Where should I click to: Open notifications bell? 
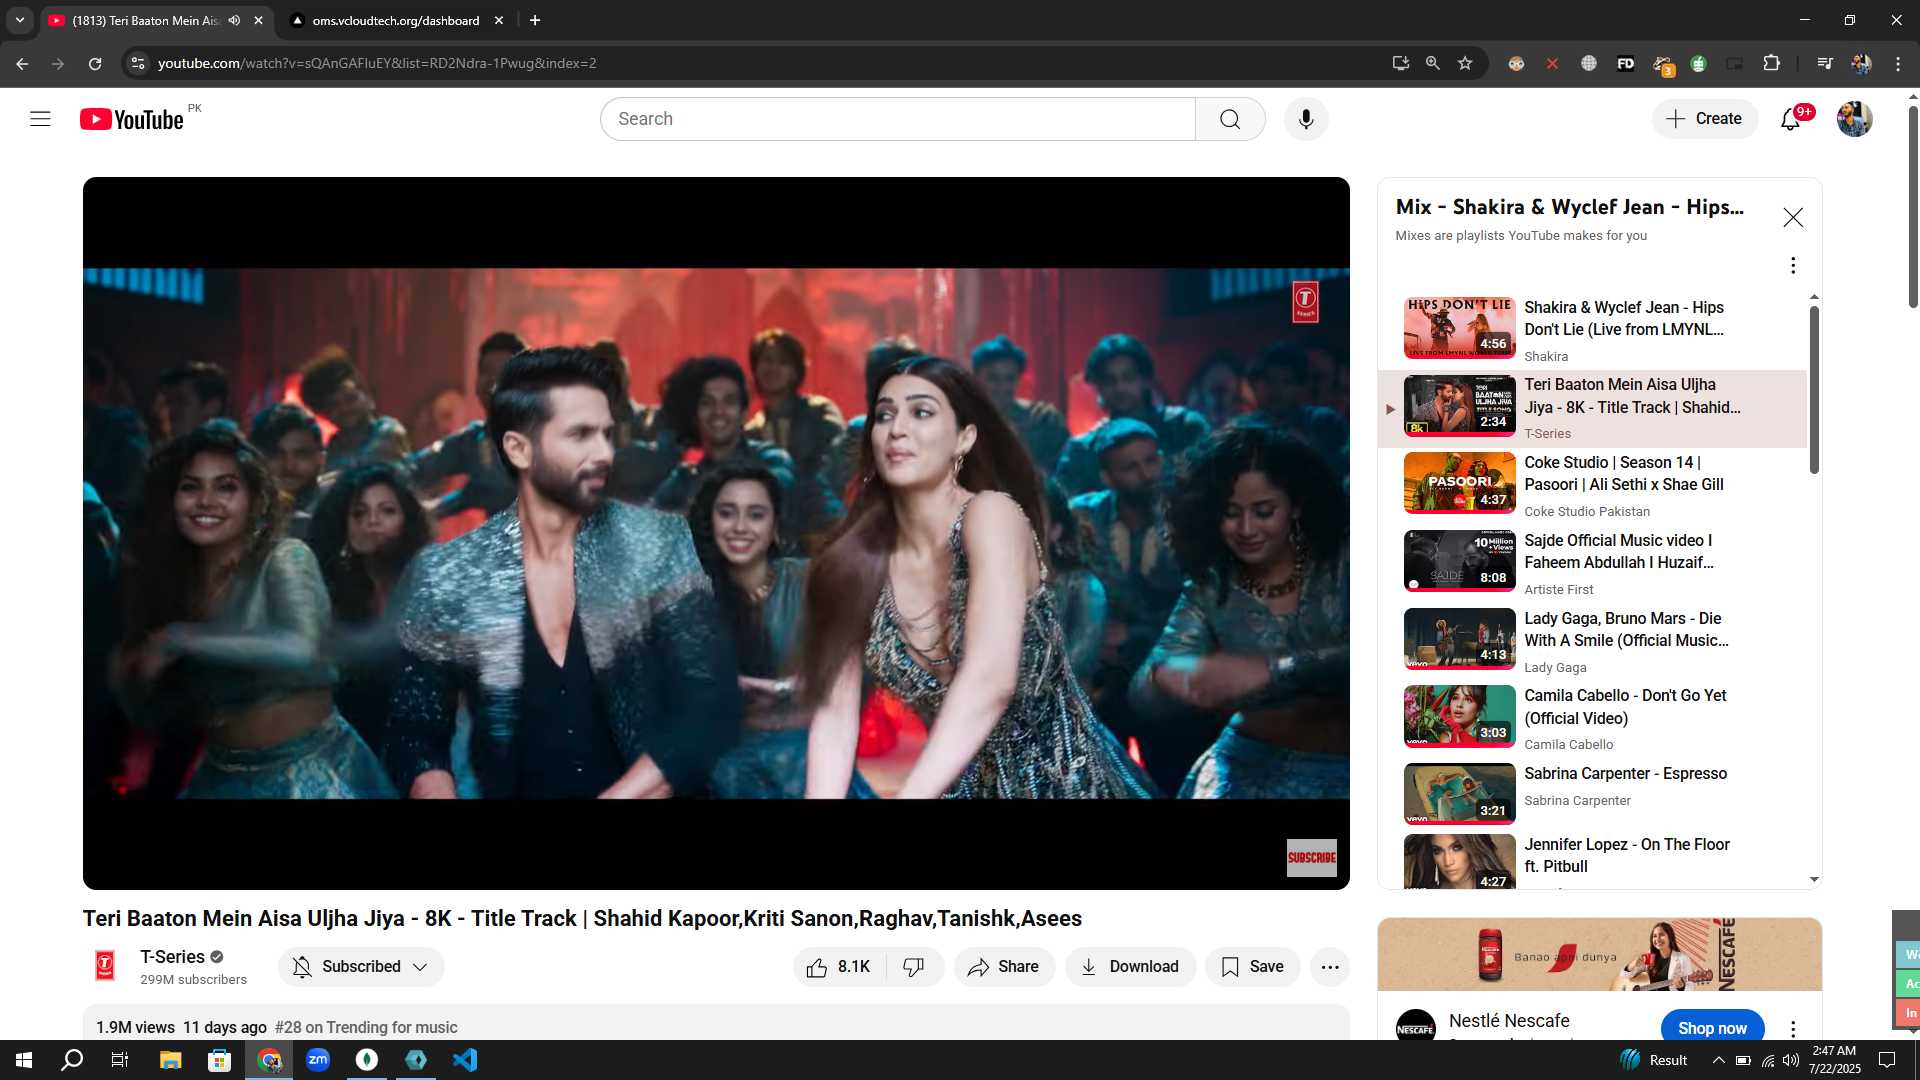pyautogui.click(x=1791, y=119)
